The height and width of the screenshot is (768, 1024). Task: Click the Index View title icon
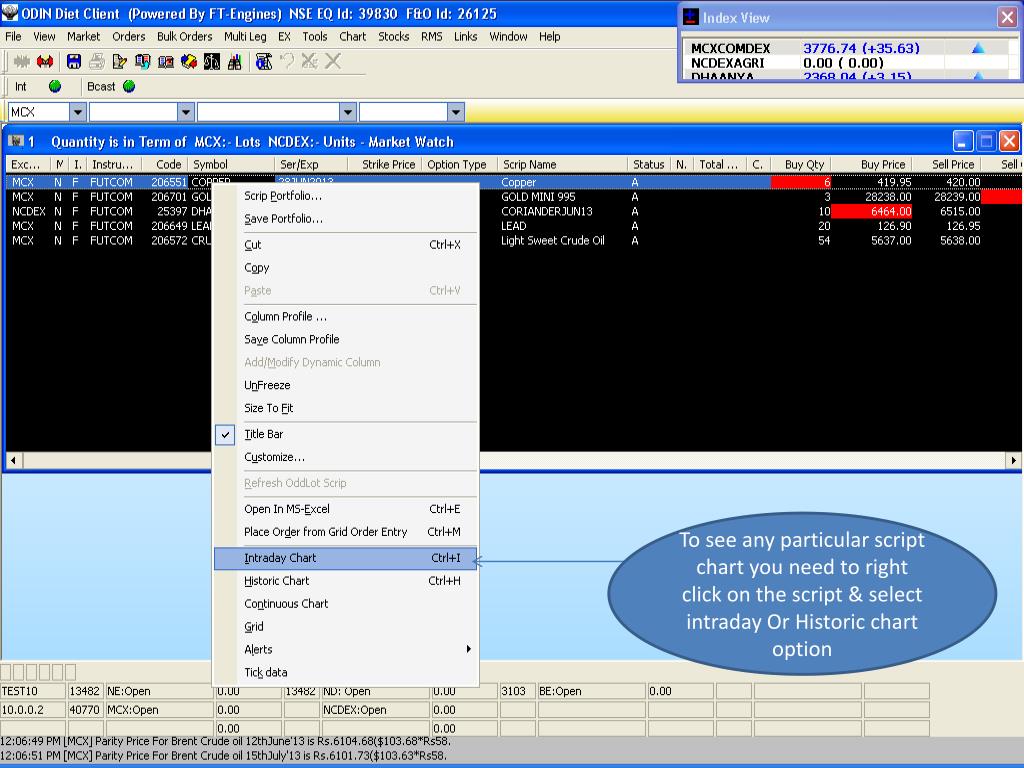pyautogui.click(x=691, y=17)
